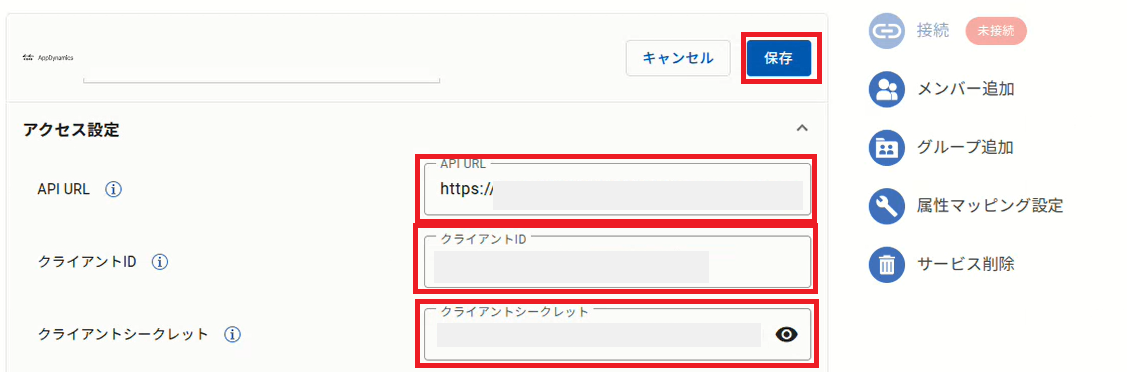This screenshot has width=1127, height=372.
Task: Click the 属性マッピング設定 wrench icon
Action: click(x=887, y=206)
